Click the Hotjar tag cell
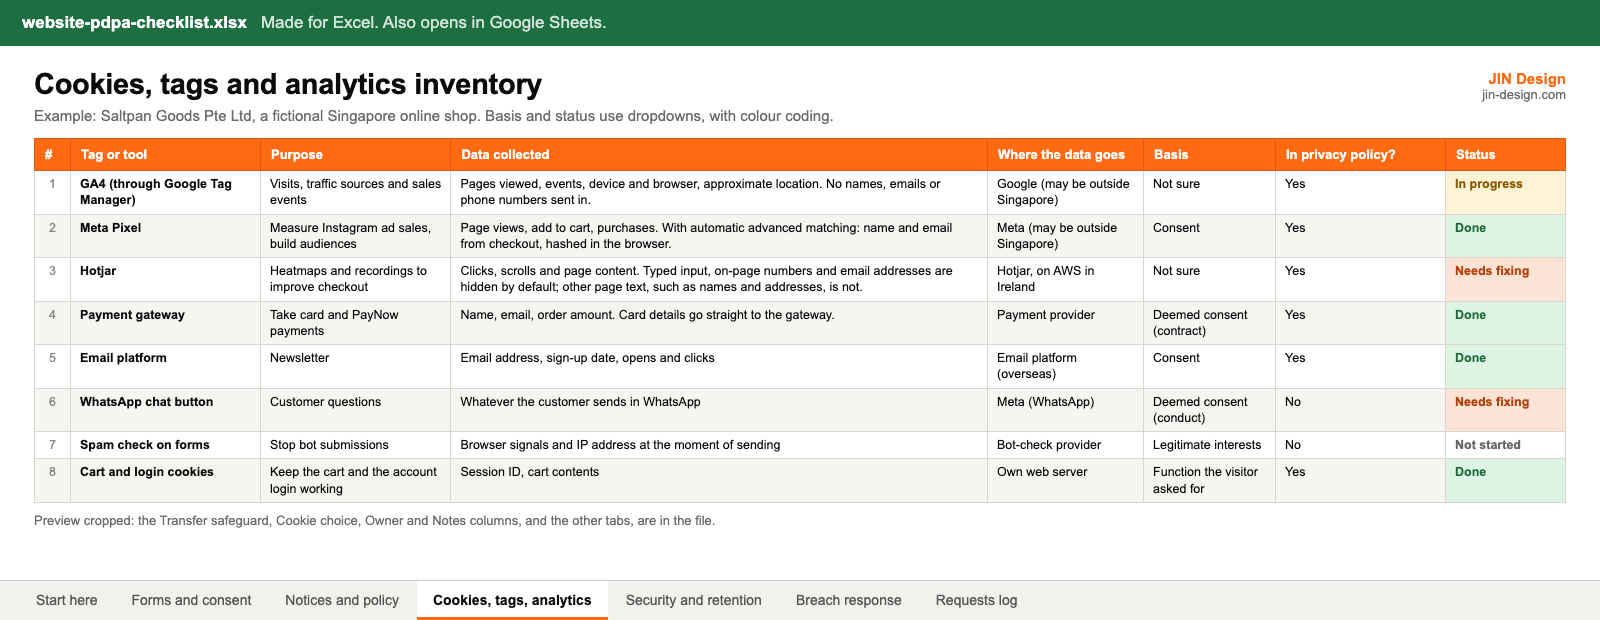 pyautogui.click(x=165, y=279)
